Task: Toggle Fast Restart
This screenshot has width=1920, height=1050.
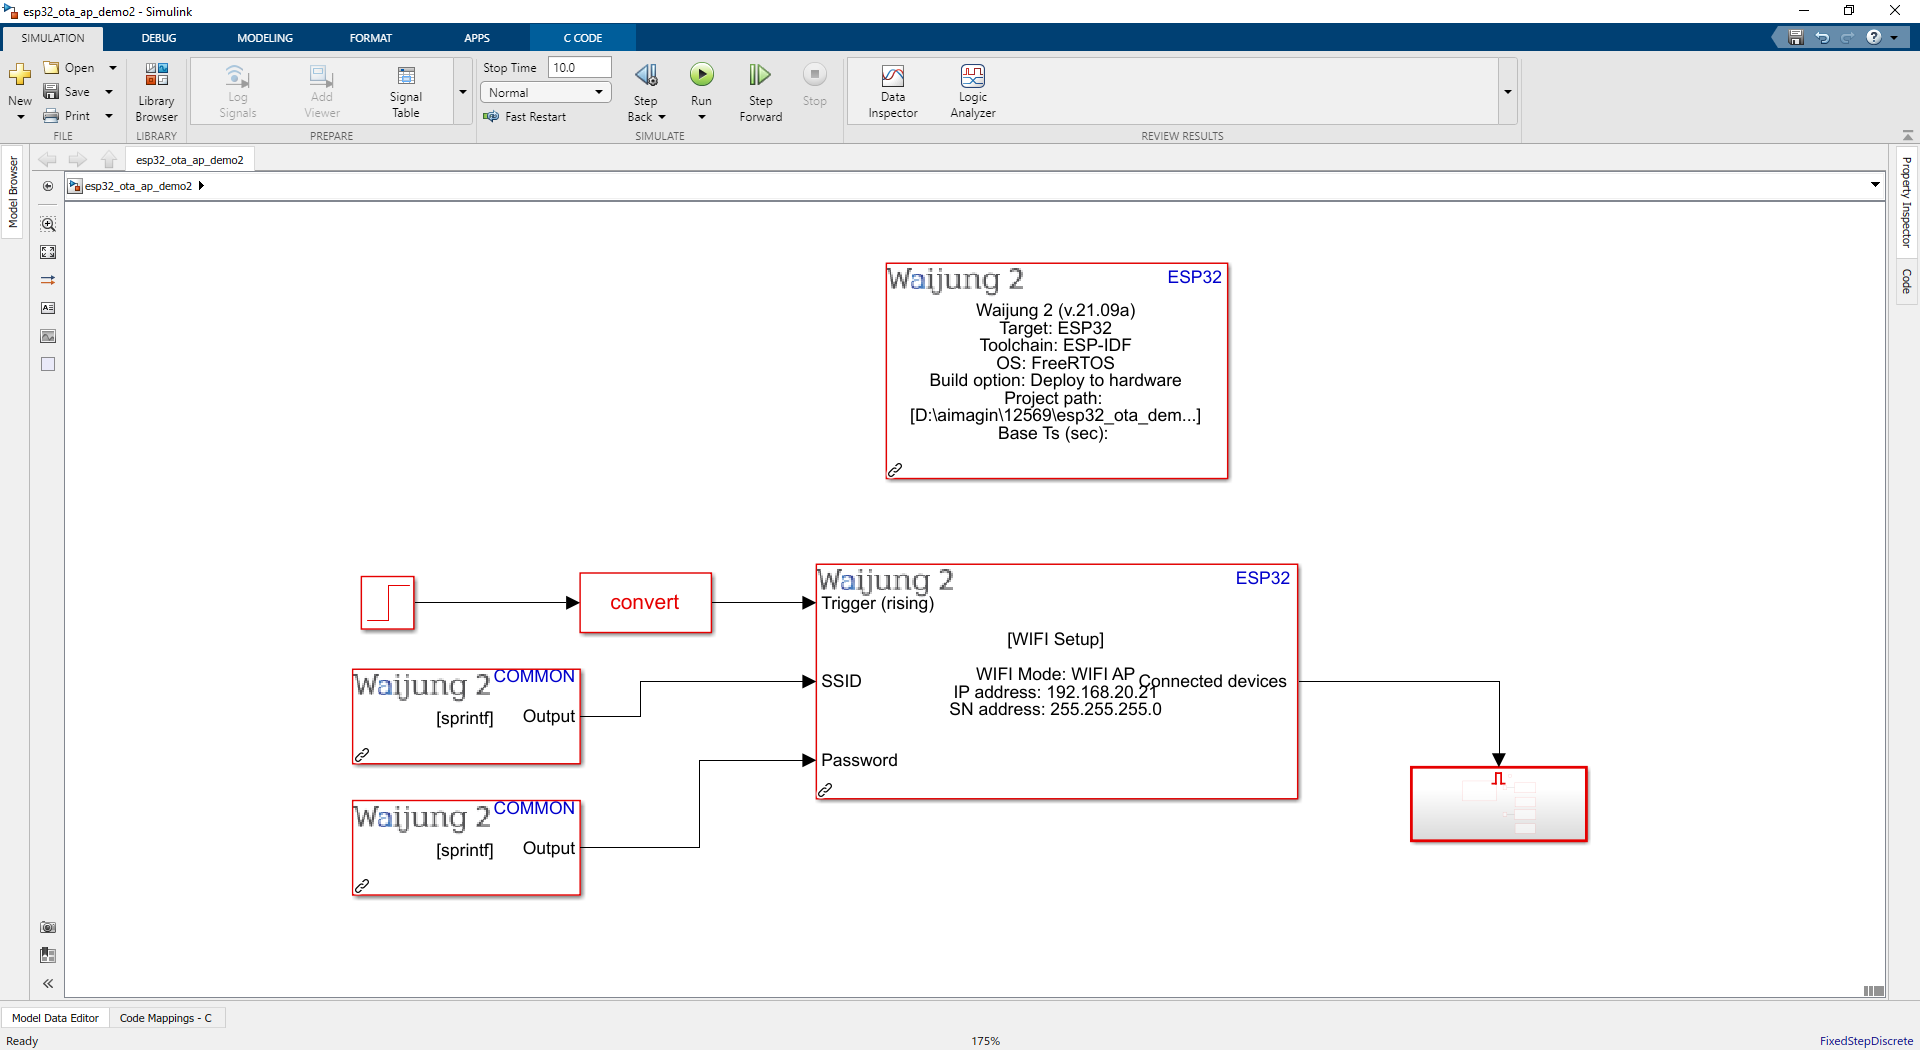Action: (x=525, y=117)
